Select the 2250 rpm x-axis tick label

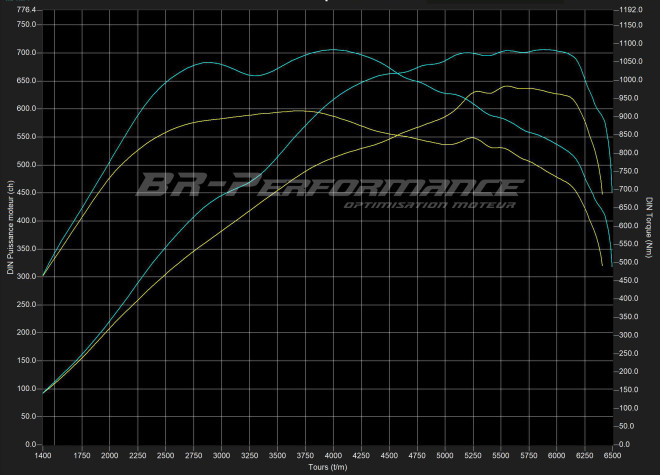138,455
